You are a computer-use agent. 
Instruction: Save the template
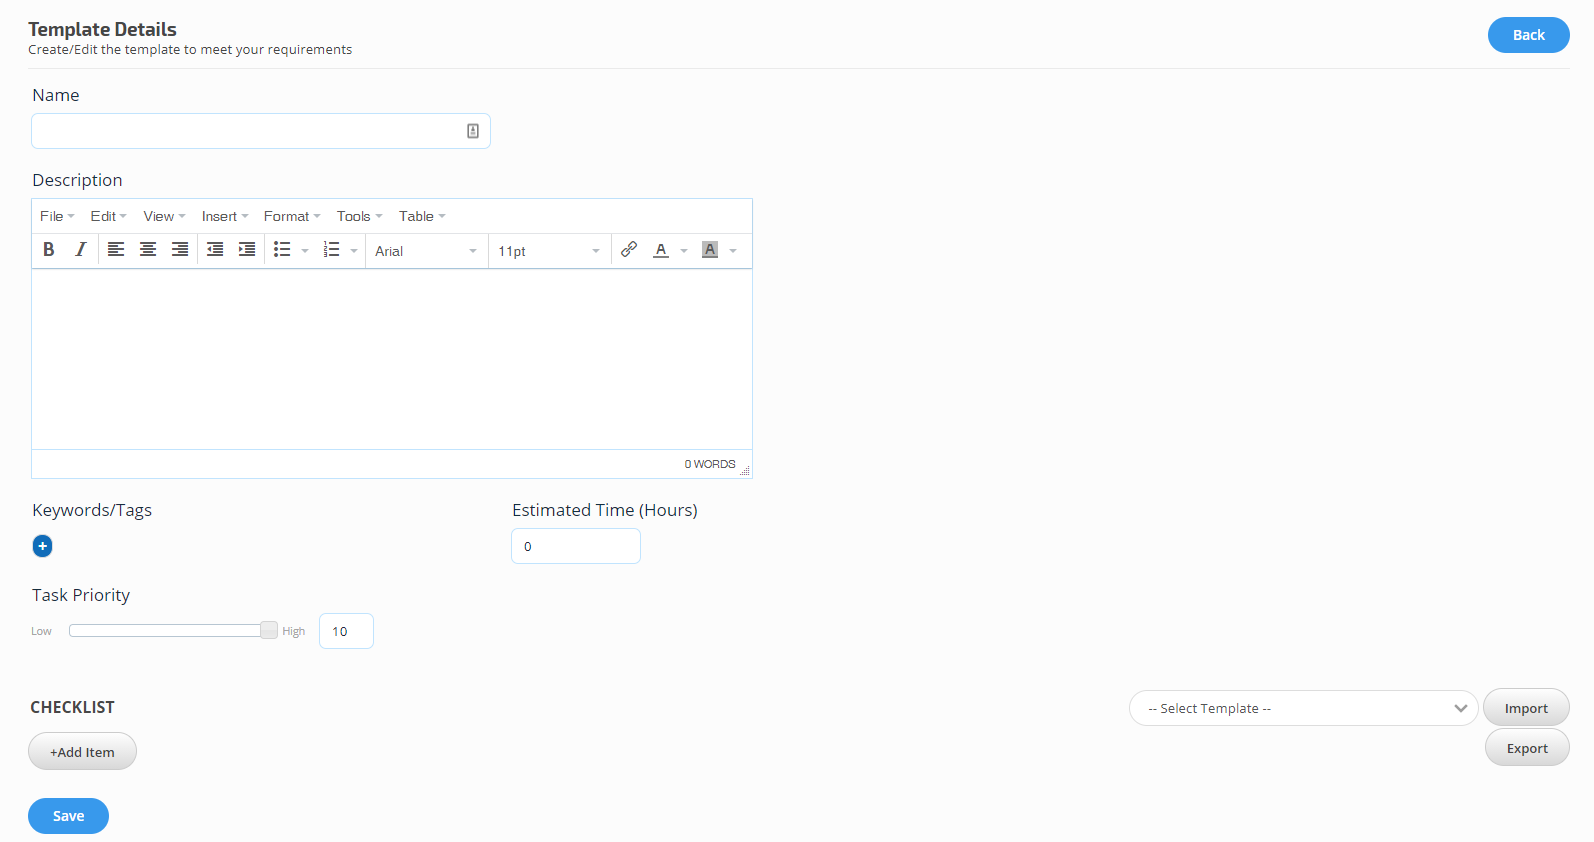[x=68, y=816]
